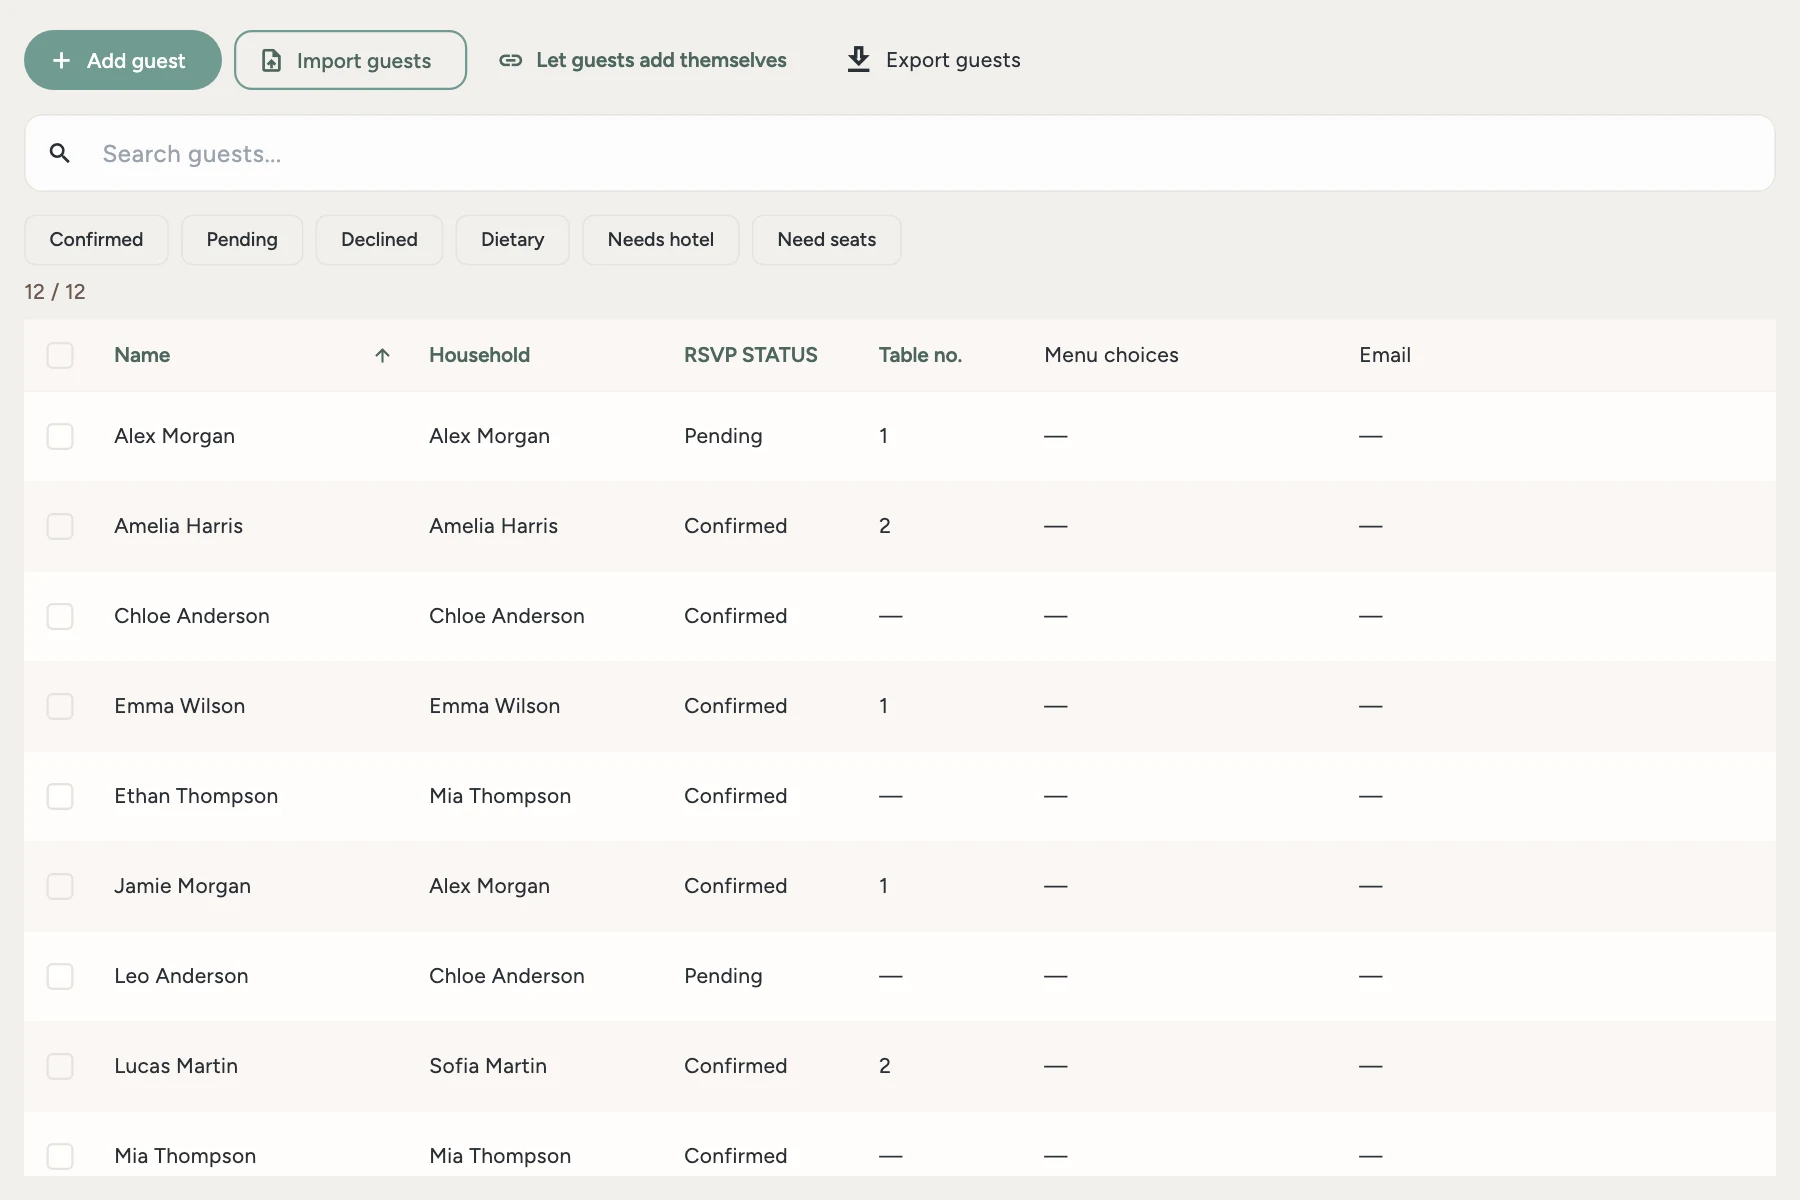
Task: Show guests who need a hotel
Action: 661,240
